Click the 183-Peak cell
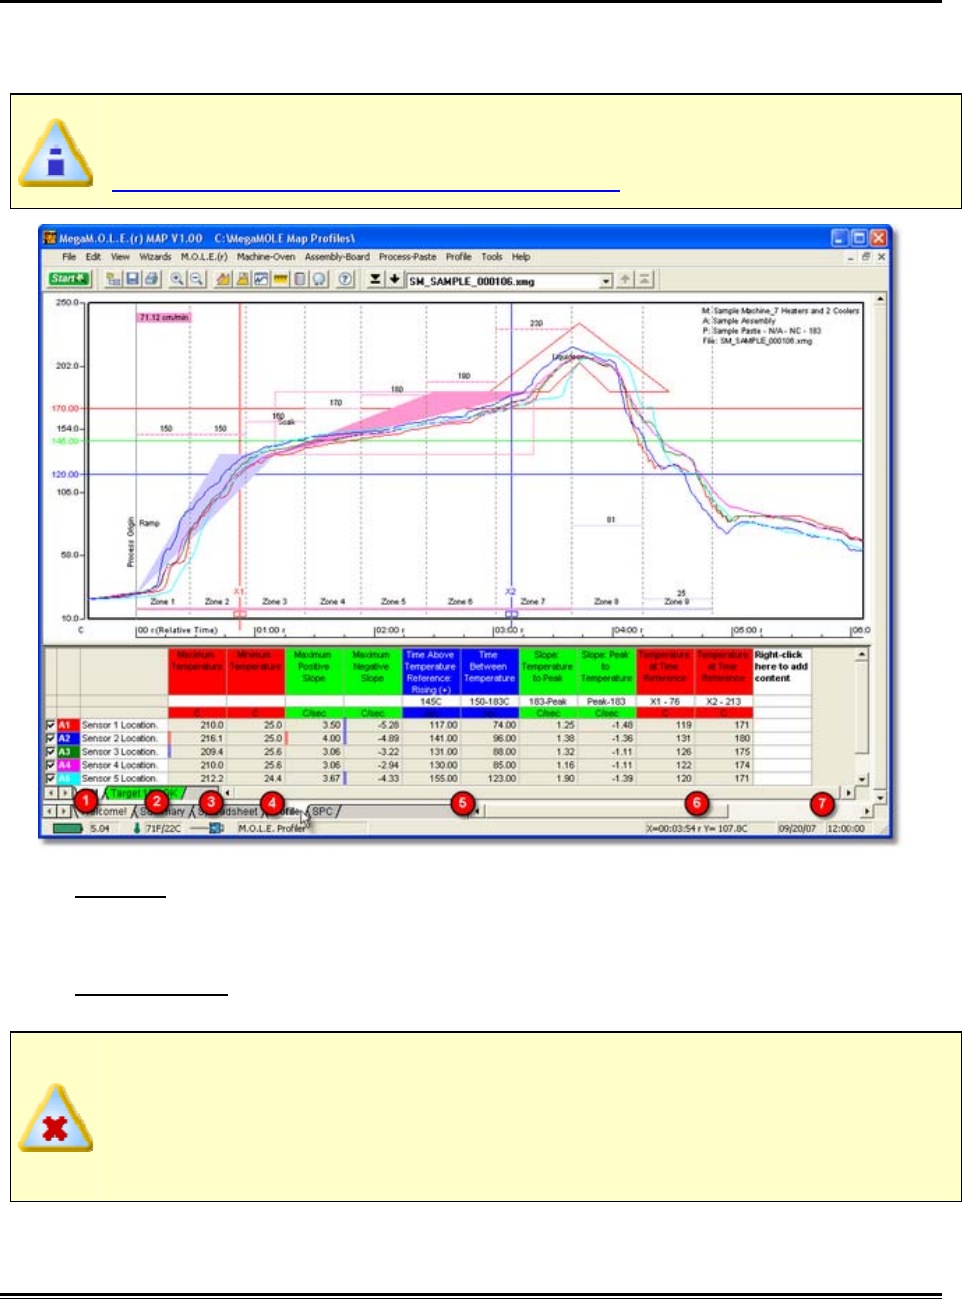Image resolution: width=962 pixels, height=1299 pixels. point(548,702)
